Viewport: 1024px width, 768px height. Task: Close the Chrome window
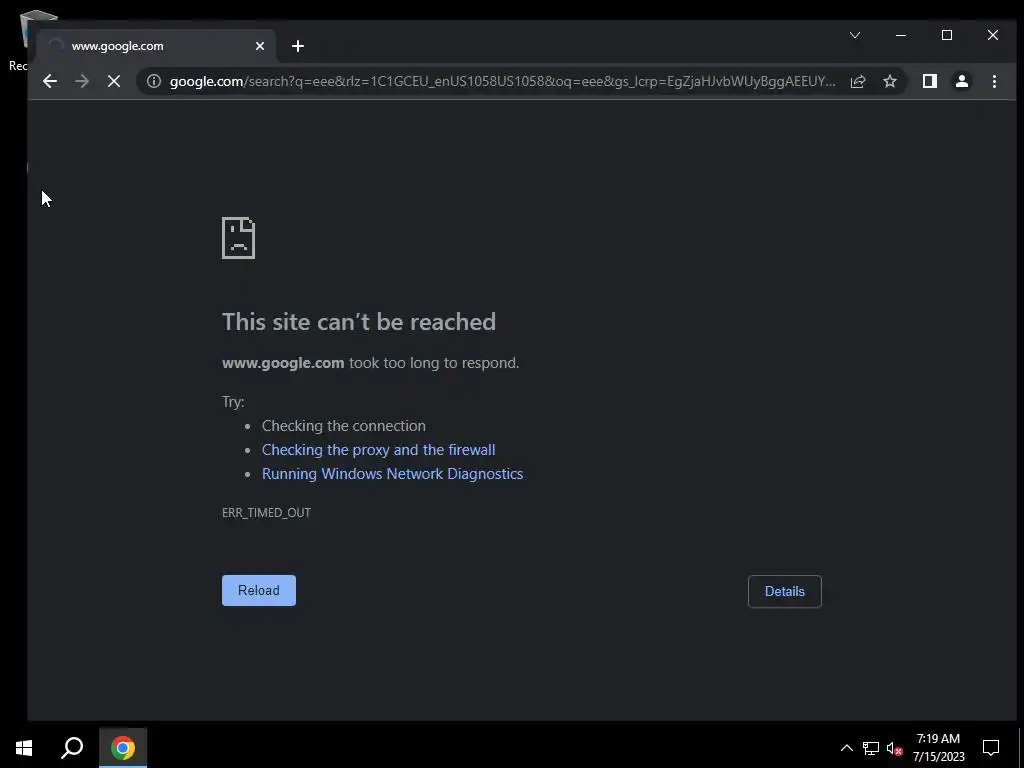pos(993,35)
